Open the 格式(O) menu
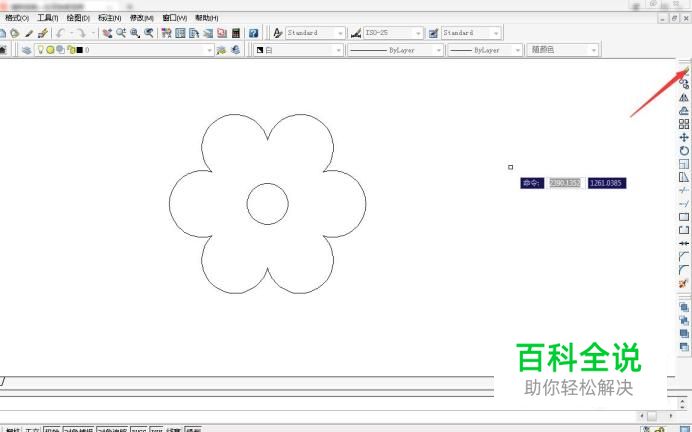The image size is (692, 432). [17, 18]
